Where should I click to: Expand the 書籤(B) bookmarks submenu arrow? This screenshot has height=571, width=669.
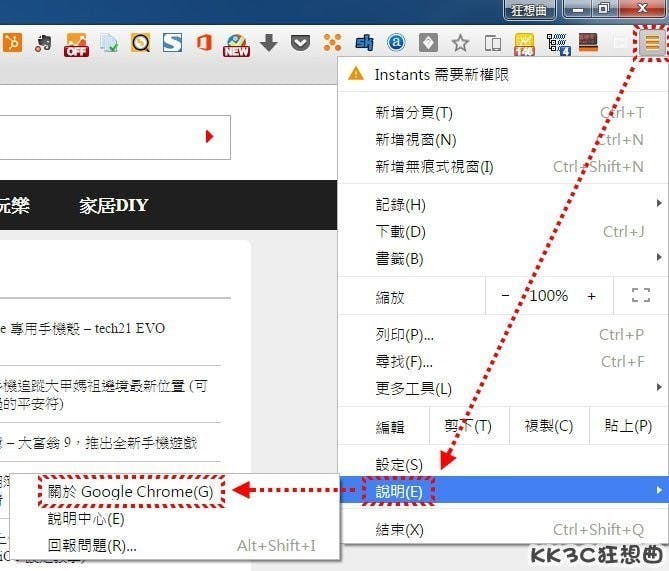point(659,257)
